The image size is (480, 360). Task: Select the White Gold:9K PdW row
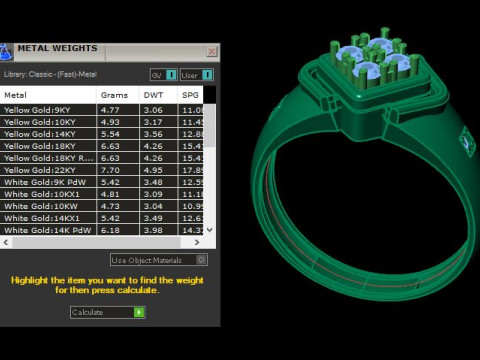click(x=101, y=182)
